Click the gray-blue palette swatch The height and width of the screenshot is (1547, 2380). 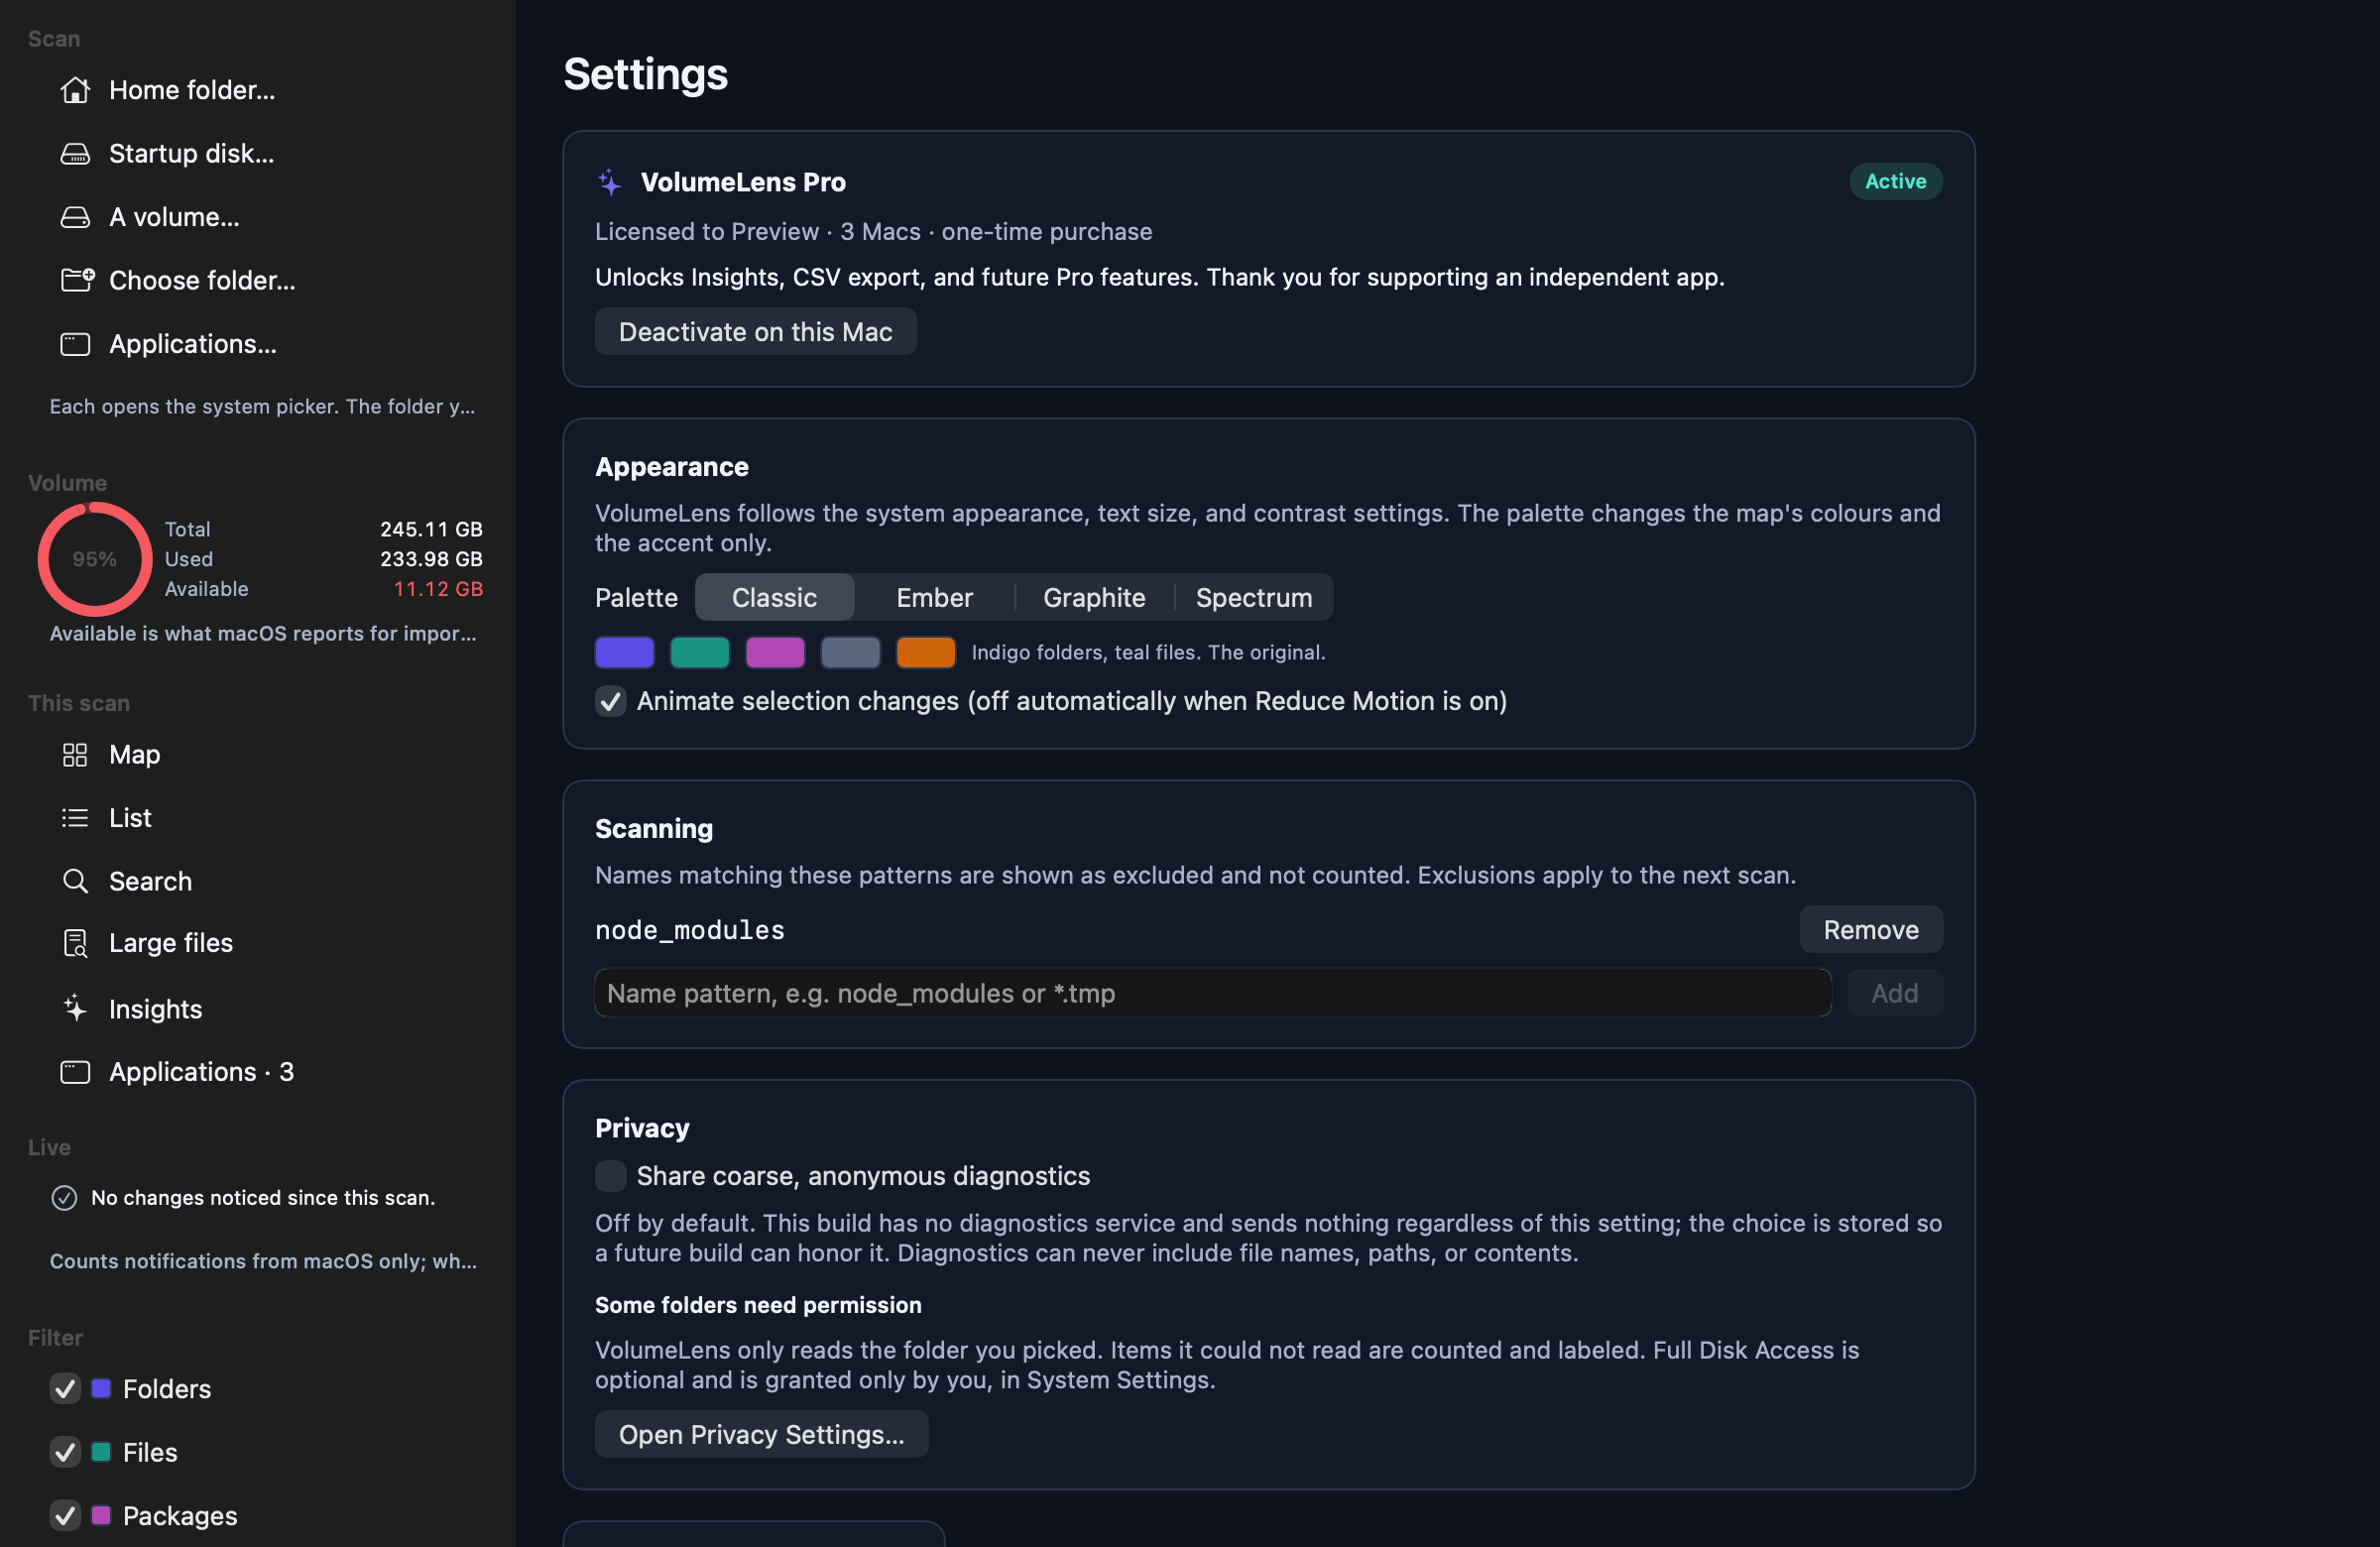click(x=851, y=652)
